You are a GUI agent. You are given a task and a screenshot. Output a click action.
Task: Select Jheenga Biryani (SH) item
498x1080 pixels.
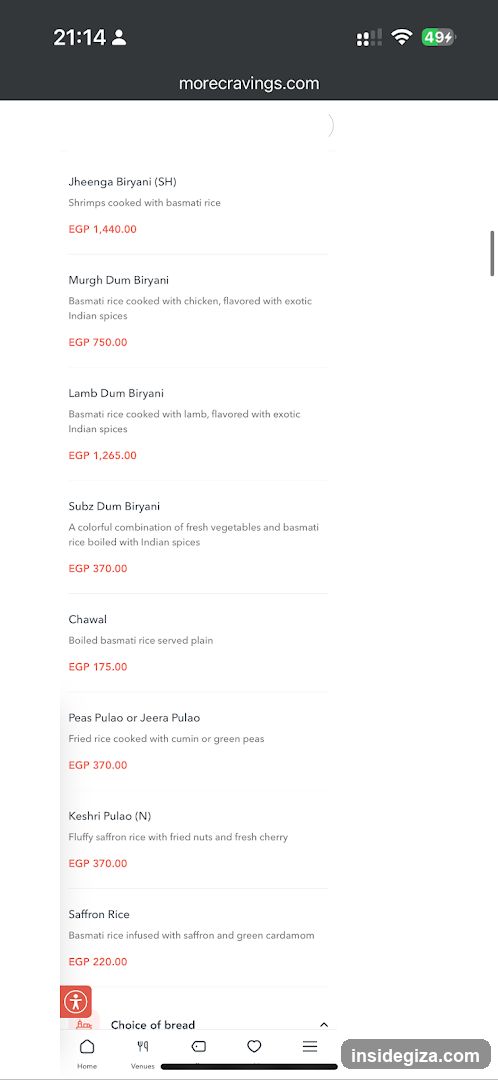click(x=198, y=205)
